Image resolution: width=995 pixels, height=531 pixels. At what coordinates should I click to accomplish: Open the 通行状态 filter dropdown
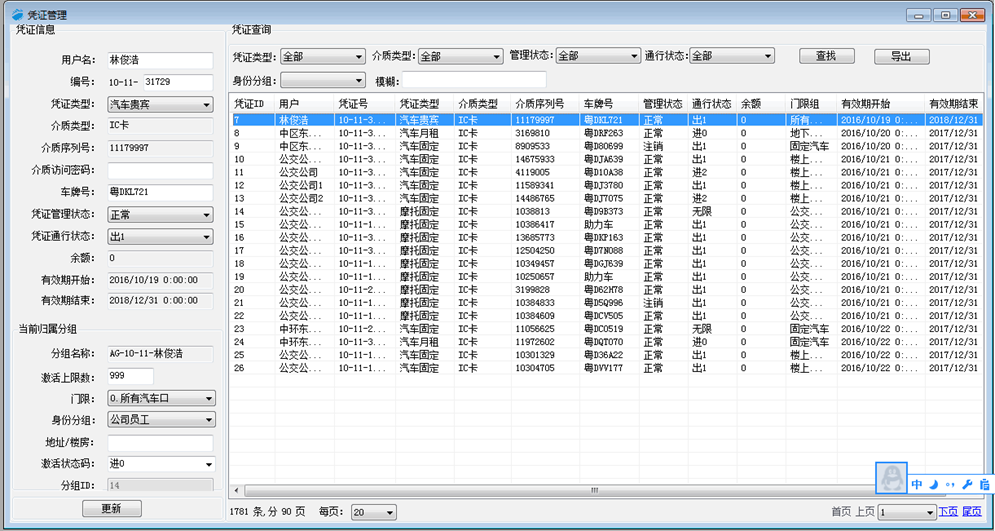pyautogui.click(x=732, y=56)
